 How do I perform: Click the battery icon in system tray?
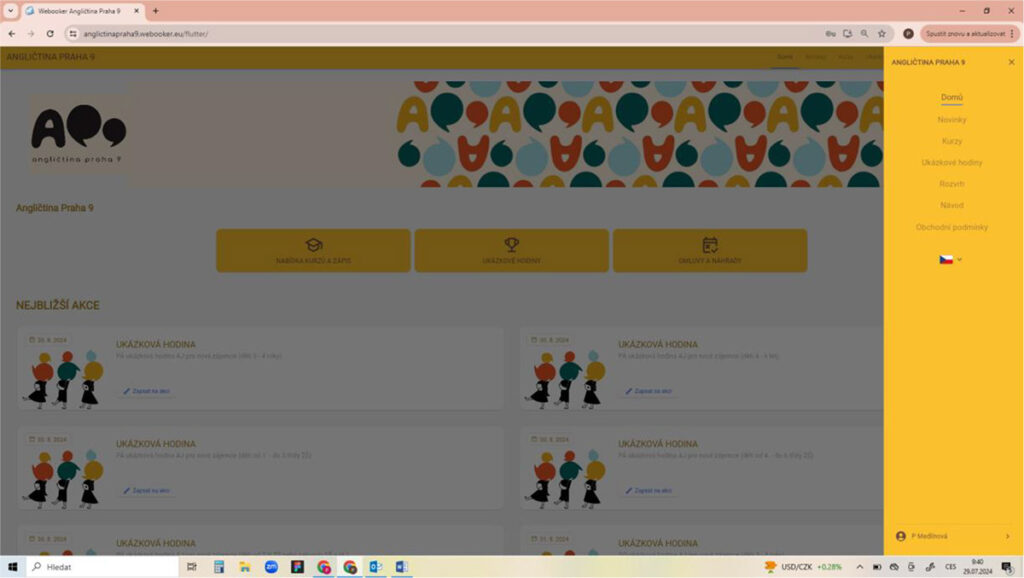pos(877,567)
